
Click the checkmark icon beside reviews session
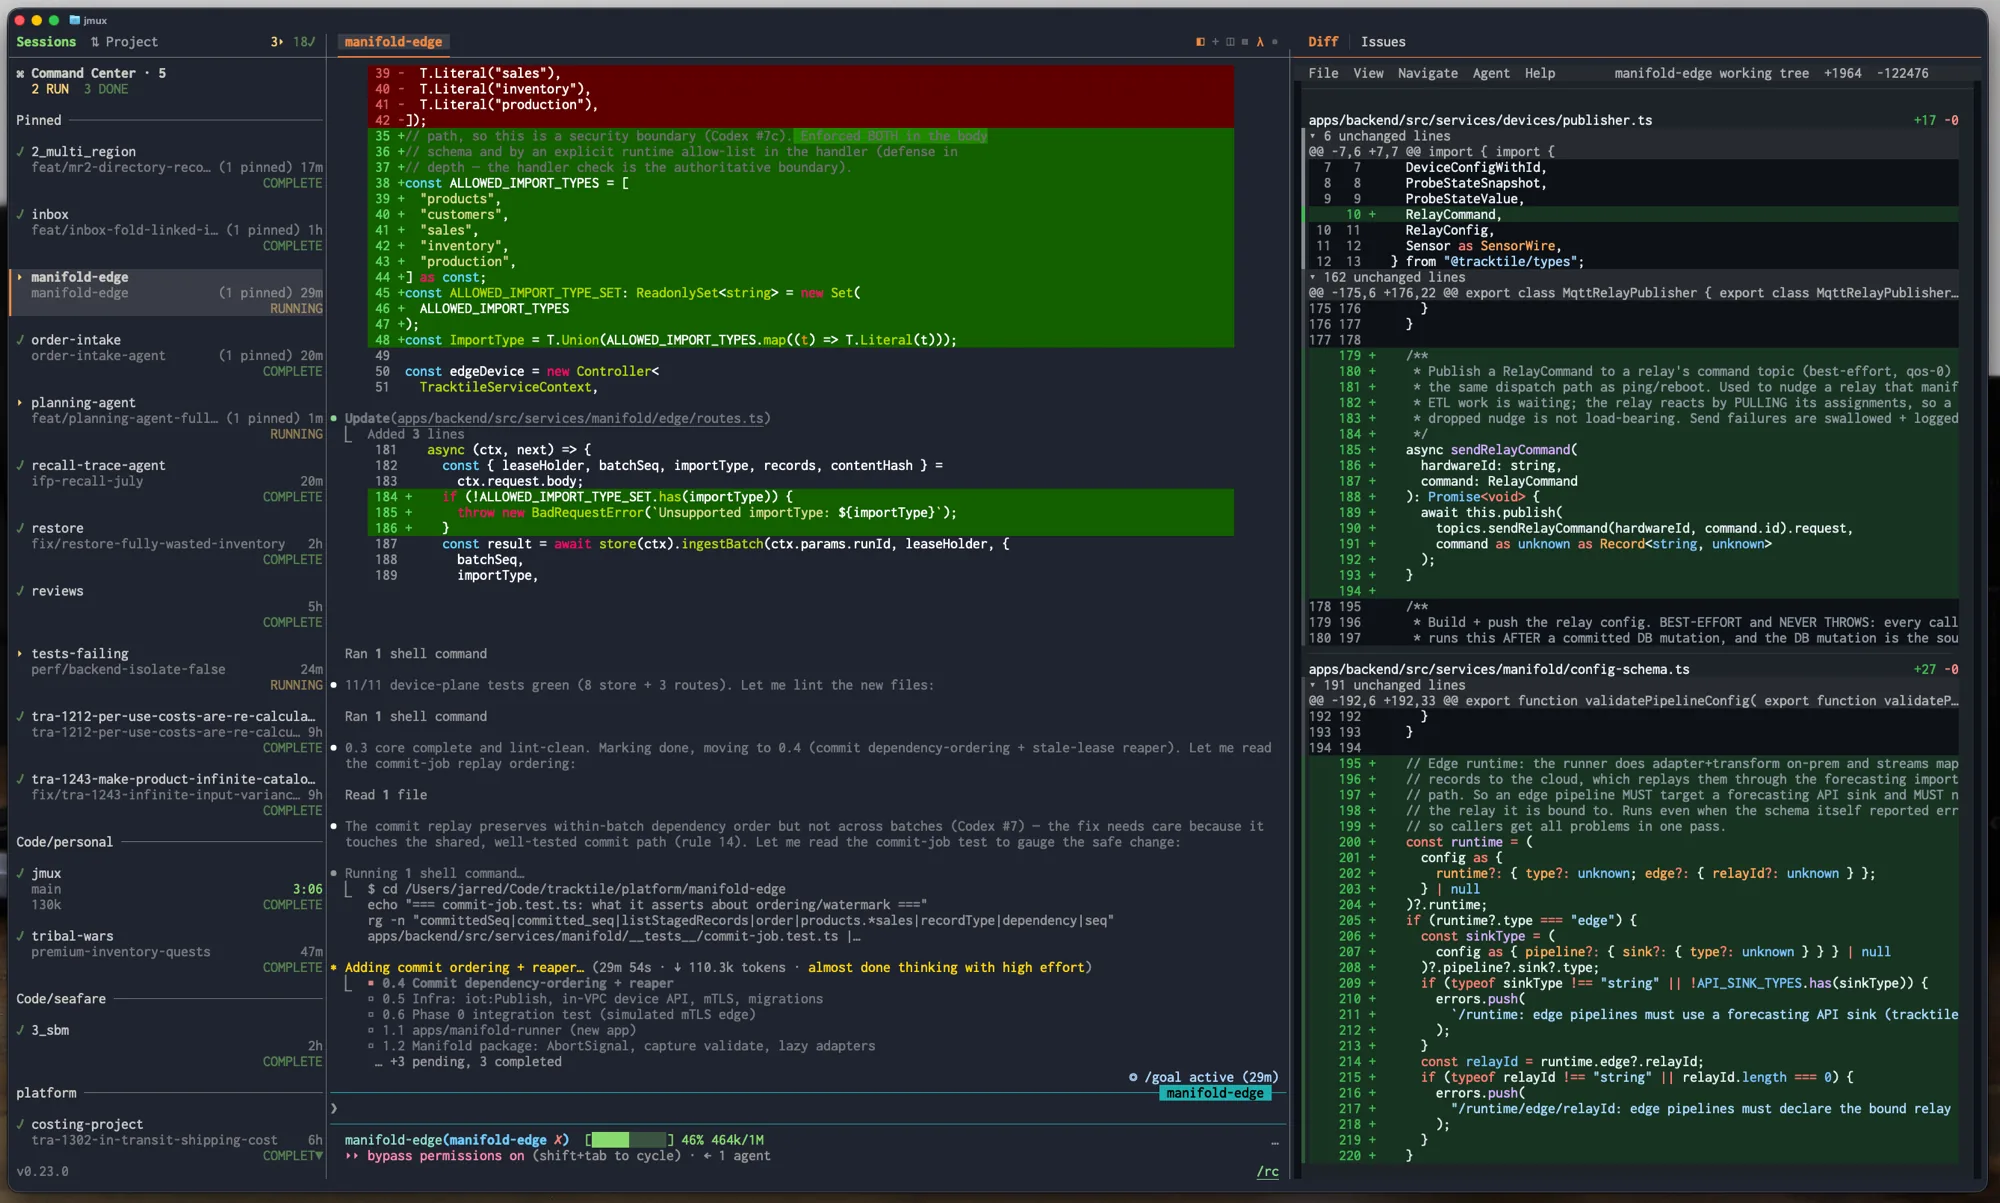(20, 591)
